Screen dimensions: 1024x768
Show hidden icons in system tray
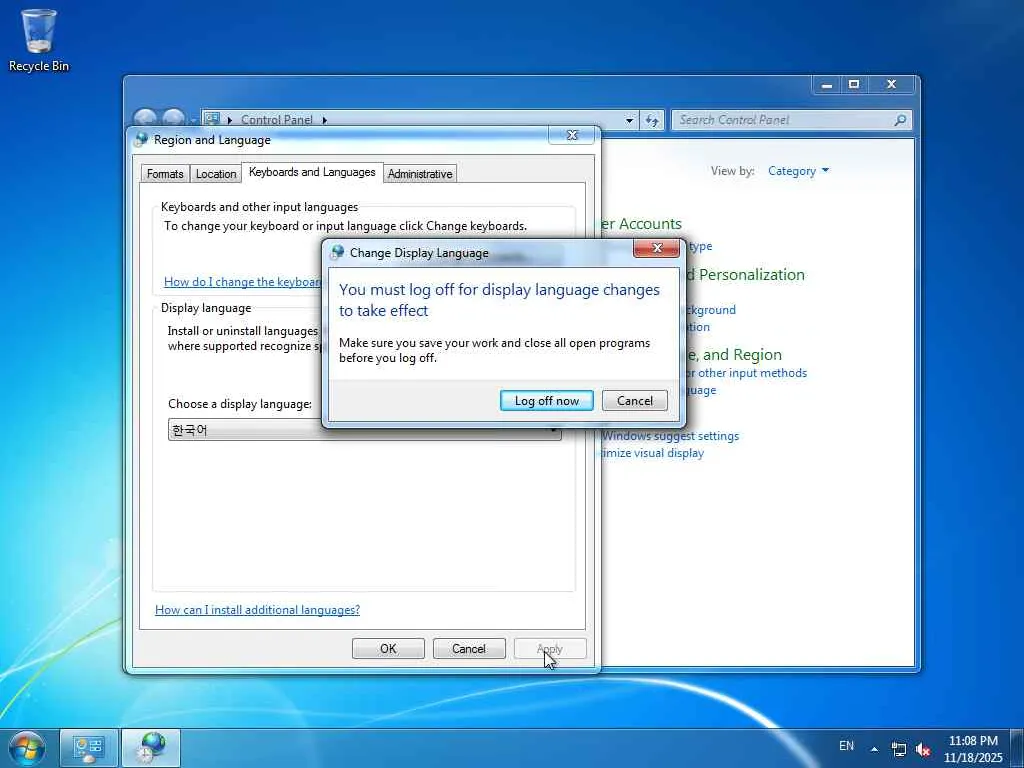pos(874,749)
